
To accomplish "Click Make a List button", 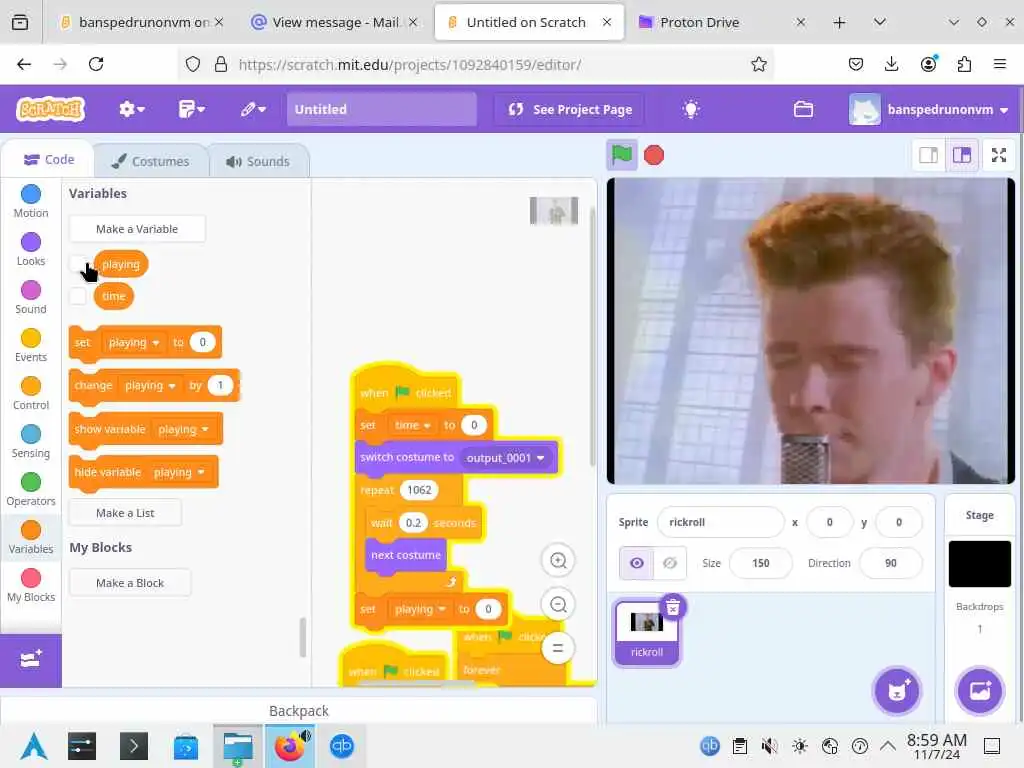I will pyautogui.click(x=125, y=513).
